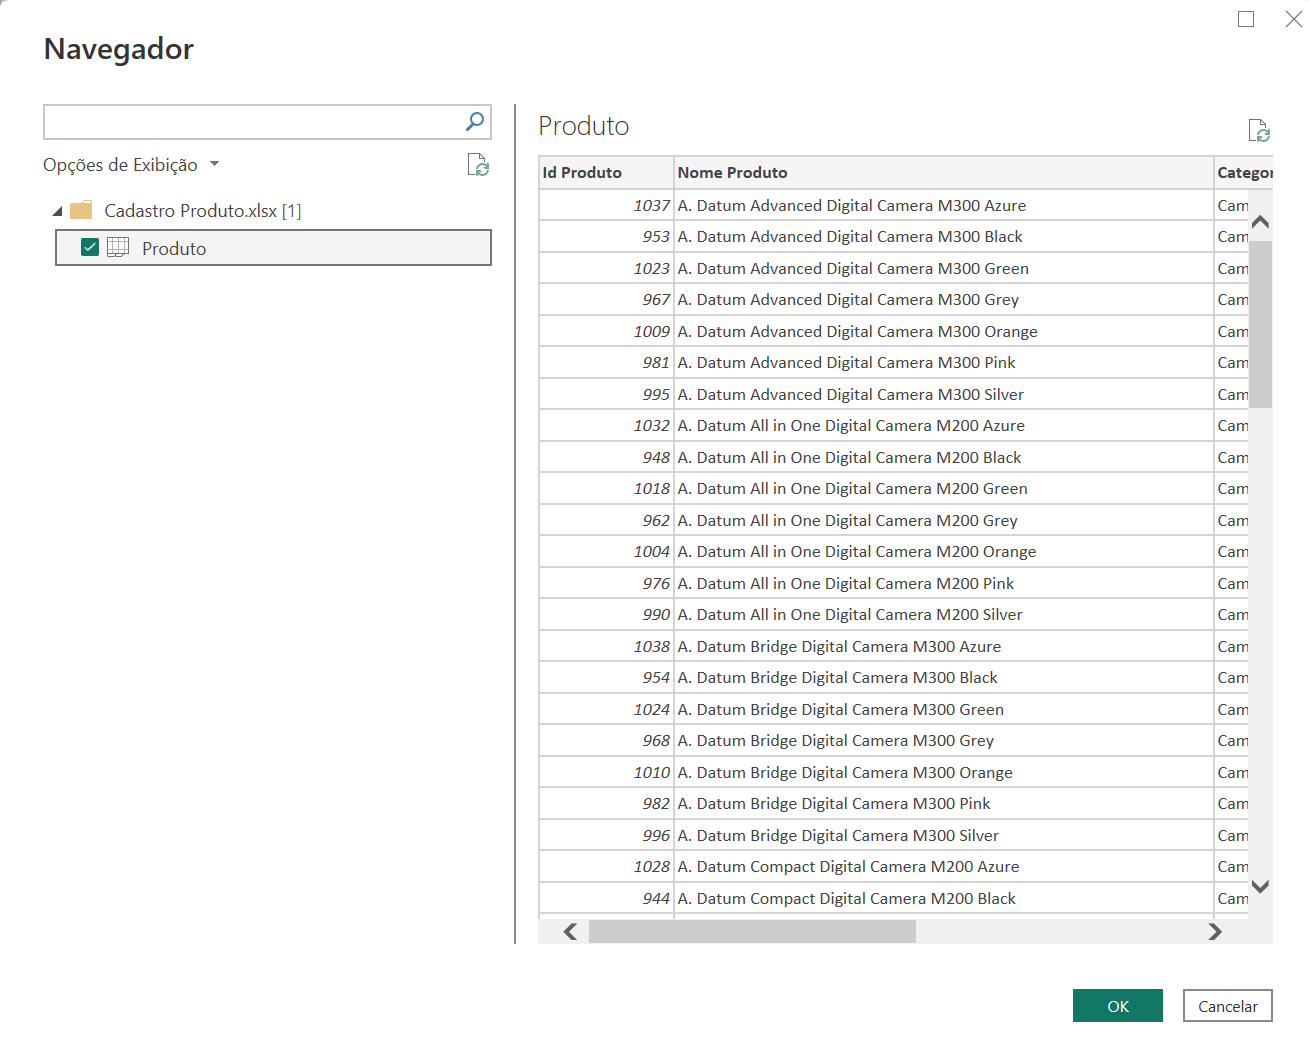Click OK to confirm selection
This screenshot has height=1041, width=1309.
coord(1118,1006)
